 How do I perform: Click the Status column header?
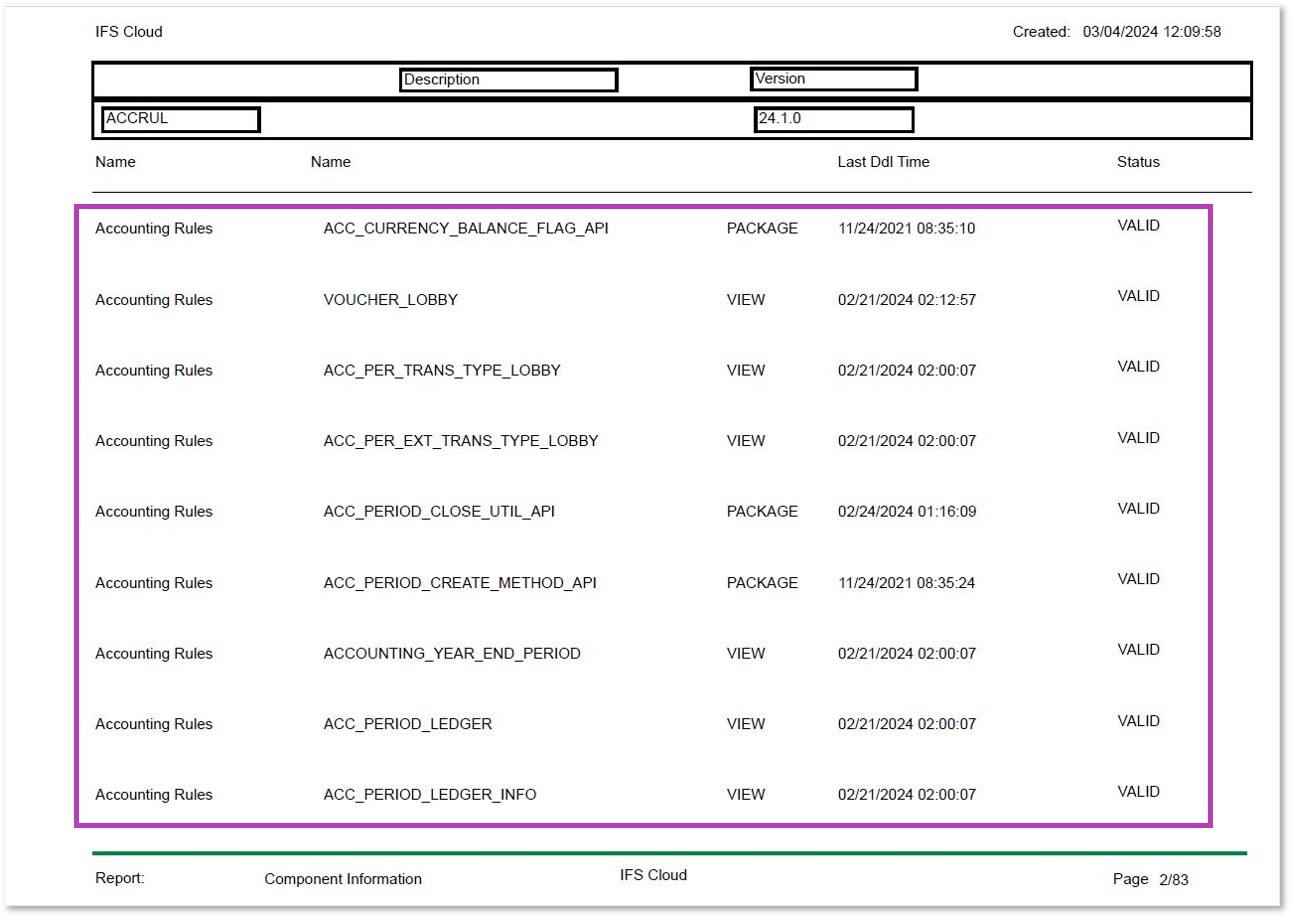point(1138,162)
